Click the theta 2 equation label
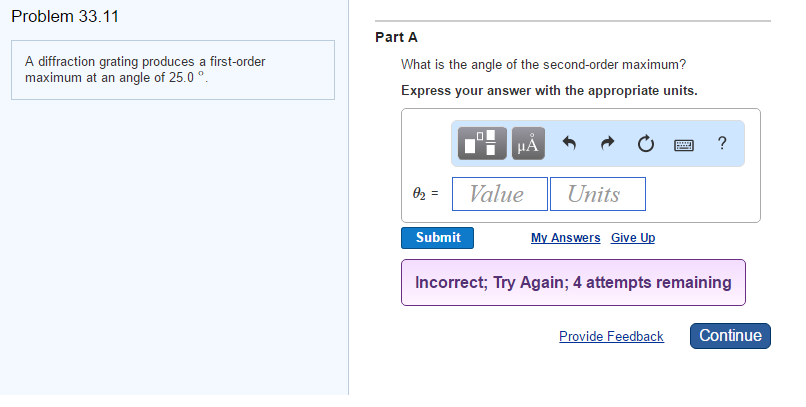 425,194
